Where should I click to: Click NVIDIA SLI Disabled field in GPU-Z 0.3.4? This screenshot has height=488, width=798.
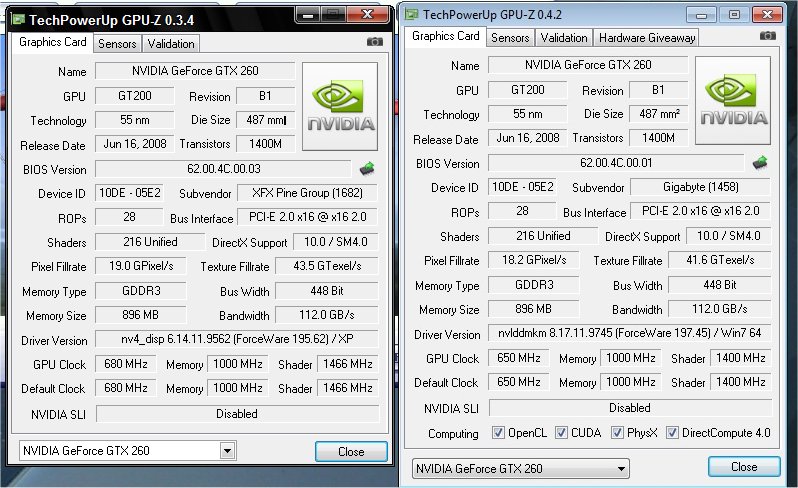237,414
